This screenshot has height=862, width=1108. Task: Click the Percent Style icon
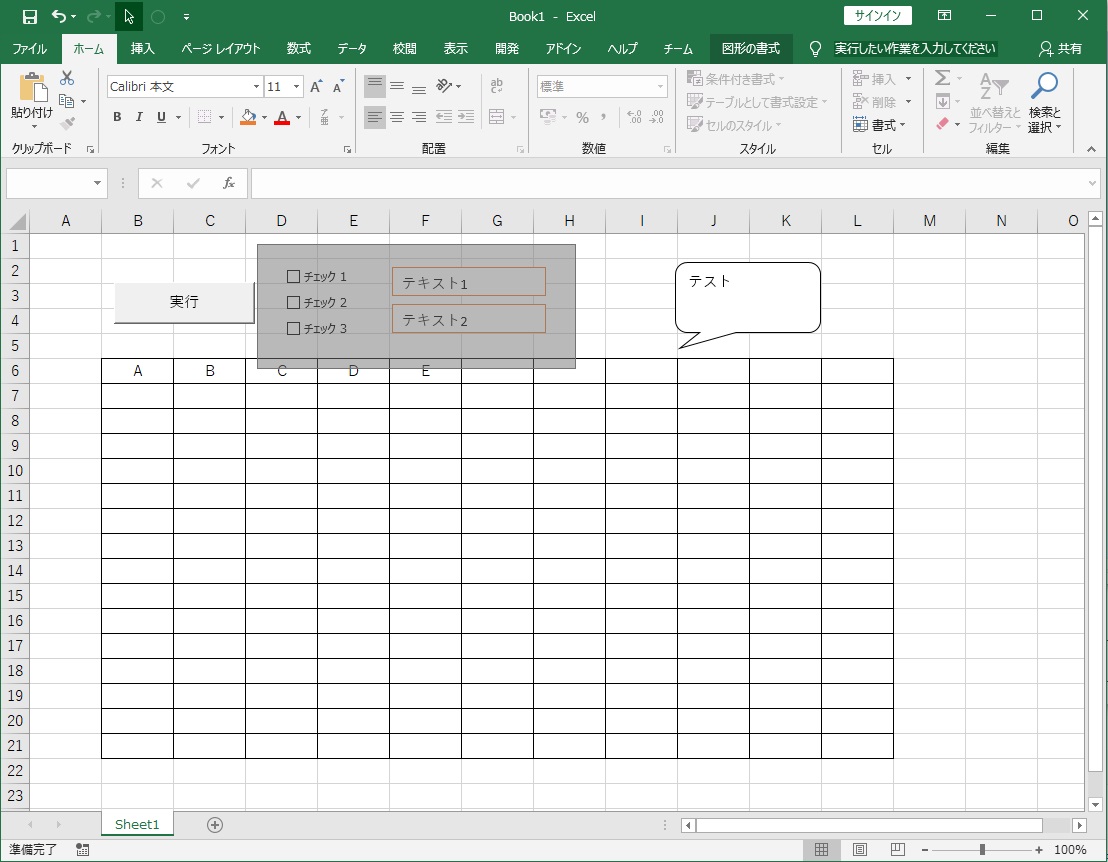582,117
